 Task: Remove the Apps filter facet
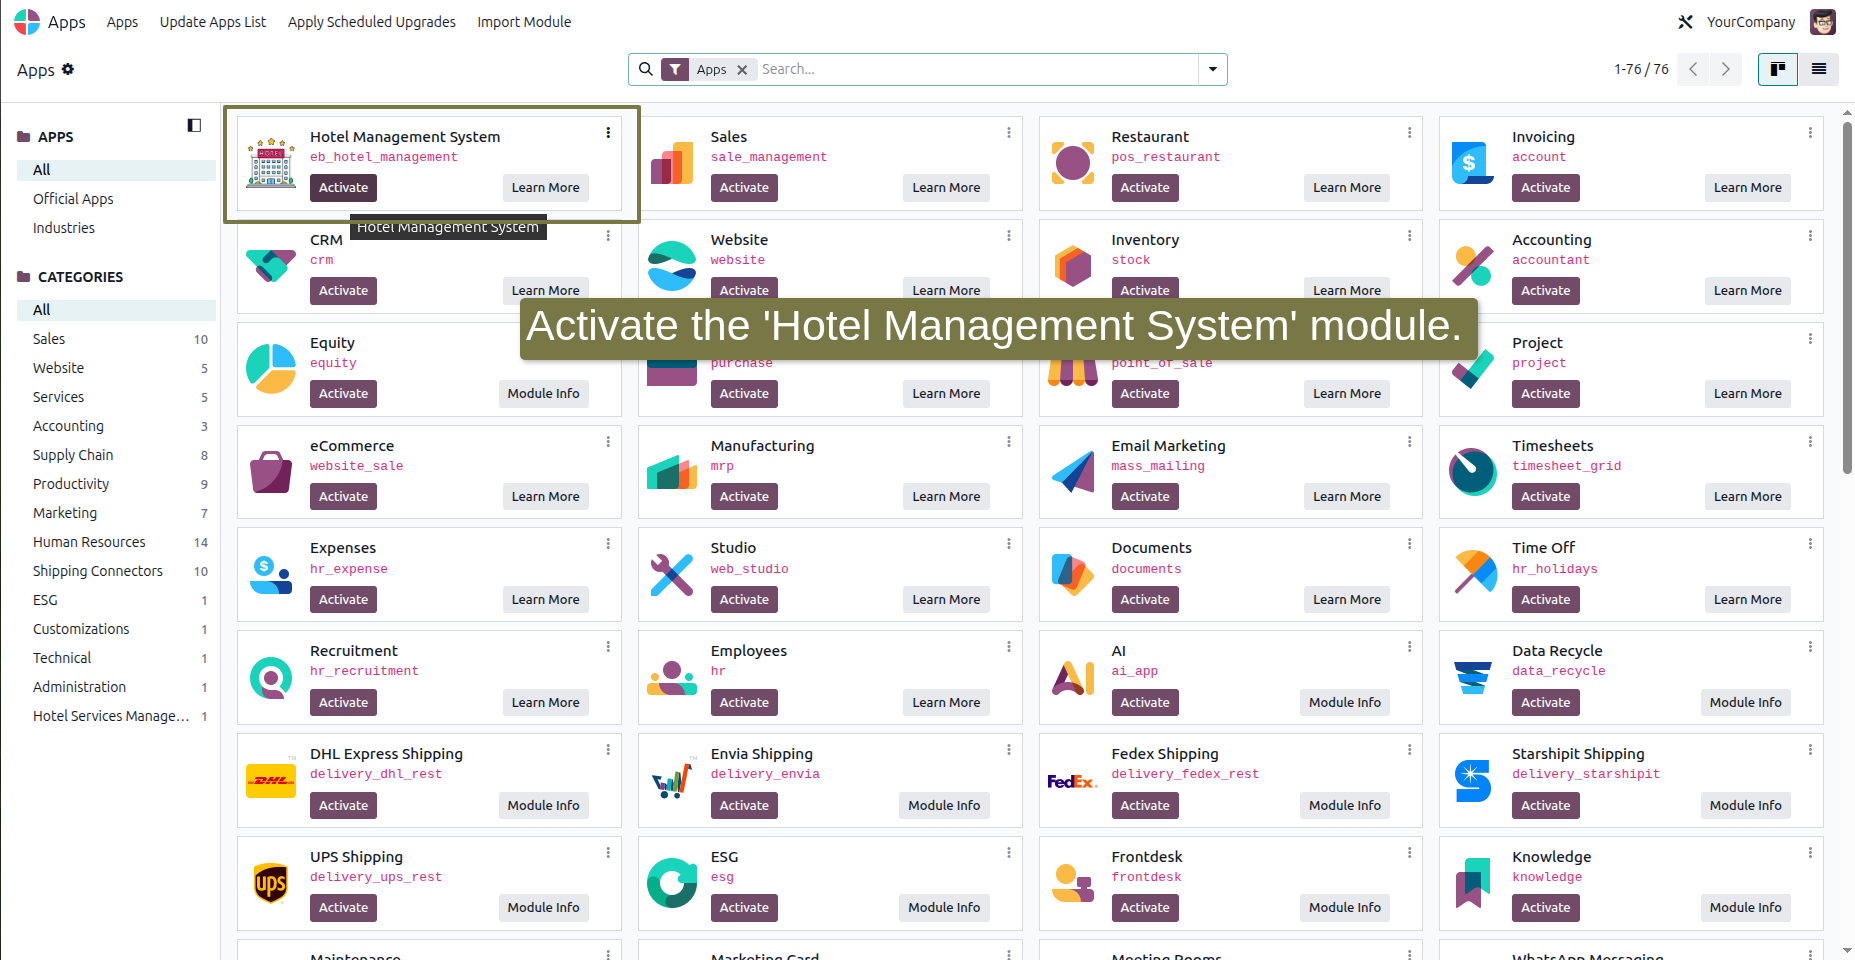pyautogui.click(x=742, y=70)
